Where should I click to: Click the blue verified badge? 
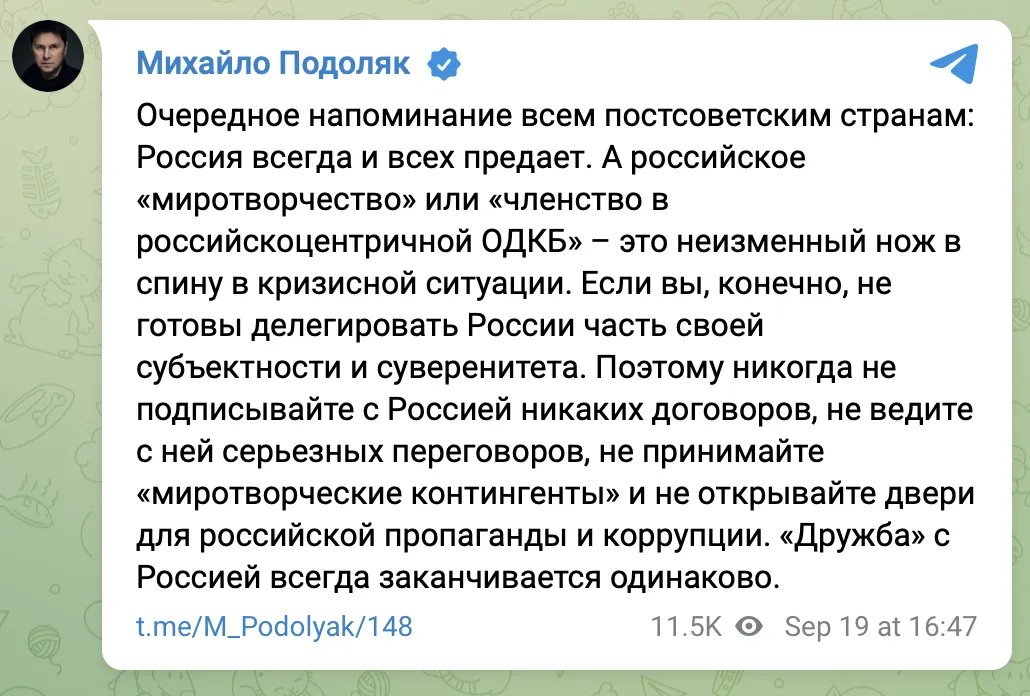click(444, 64)
